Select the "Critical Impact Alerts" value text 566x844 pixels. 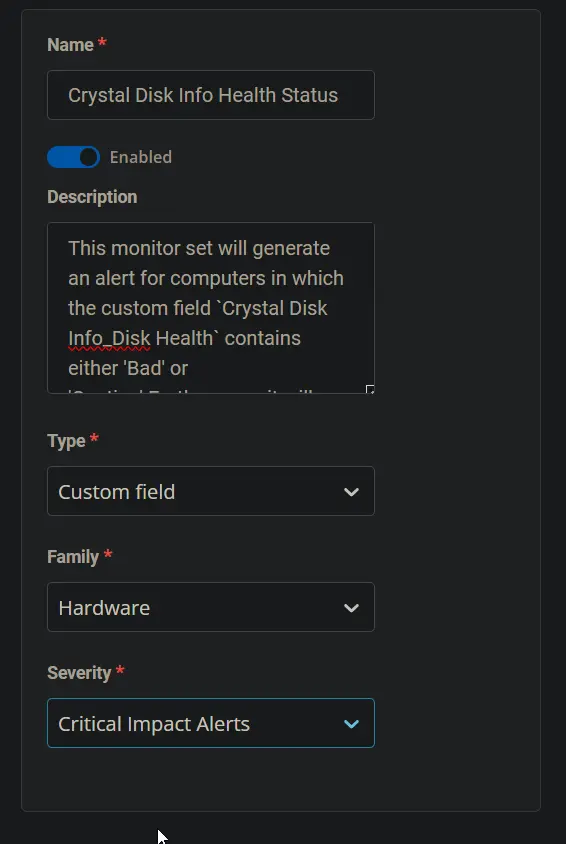point(154,724)
